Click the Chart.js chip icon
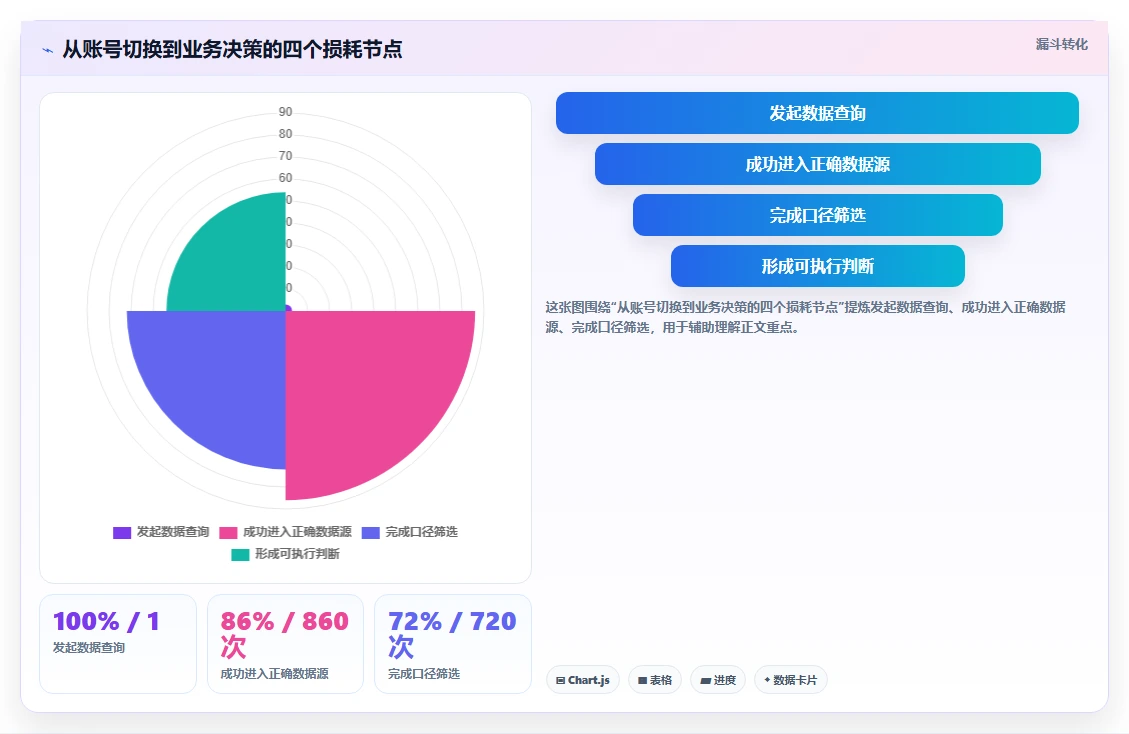The height and width of the screenshot is (734, 1129). [560, 681]
